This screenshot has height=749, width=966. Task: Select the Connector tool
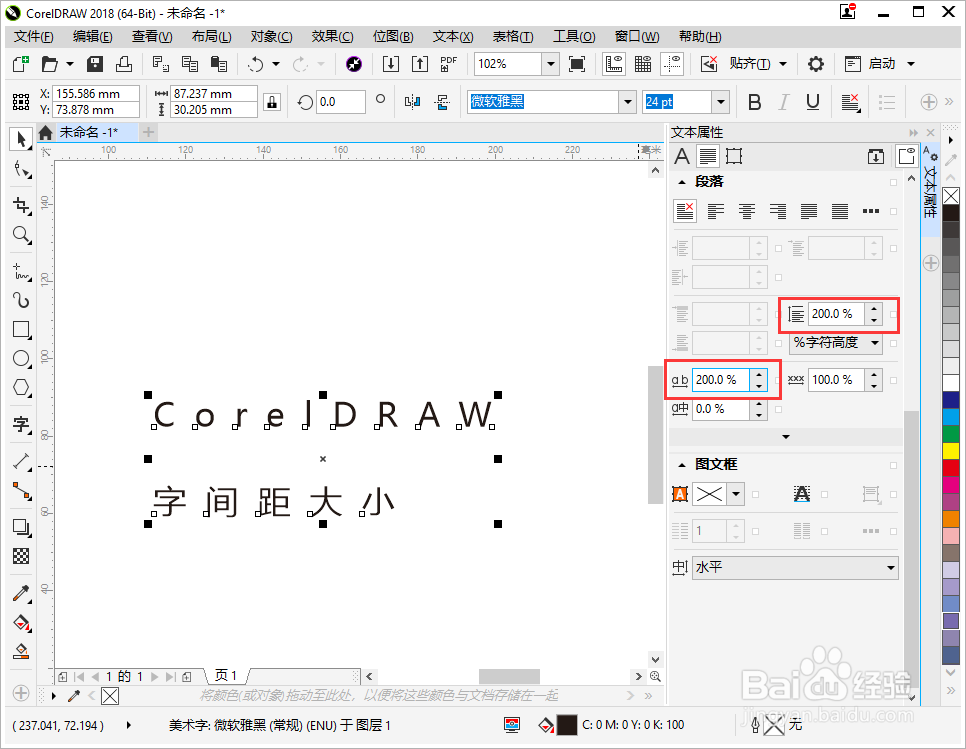point(21,490)
